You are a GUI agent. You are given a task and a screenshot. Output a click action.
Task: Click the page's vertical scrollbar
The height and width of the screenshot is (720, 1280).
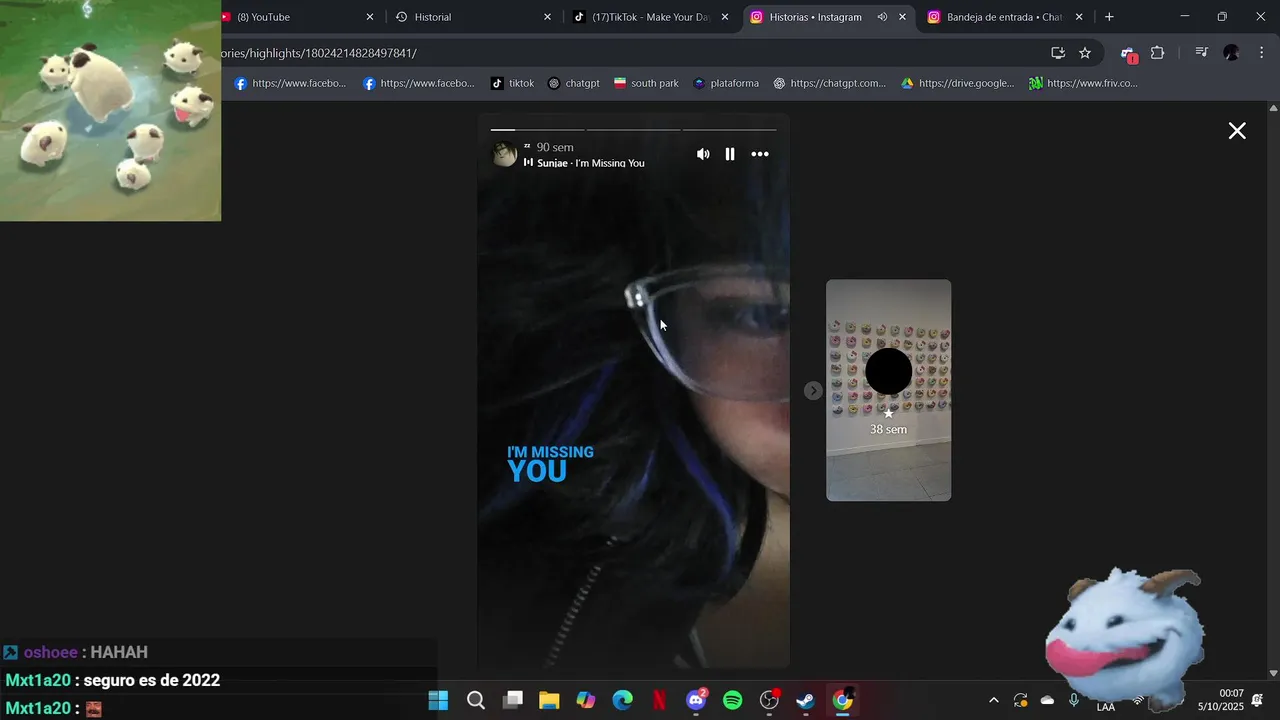[1273, 390]
